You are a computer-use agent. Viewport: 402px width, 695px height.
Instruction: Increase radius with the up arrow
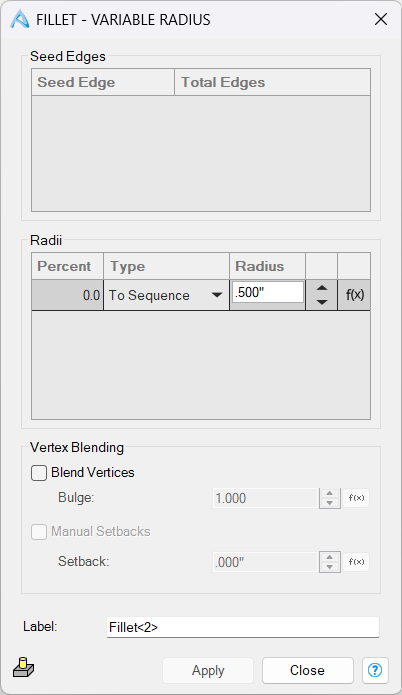tap(322, 288)
